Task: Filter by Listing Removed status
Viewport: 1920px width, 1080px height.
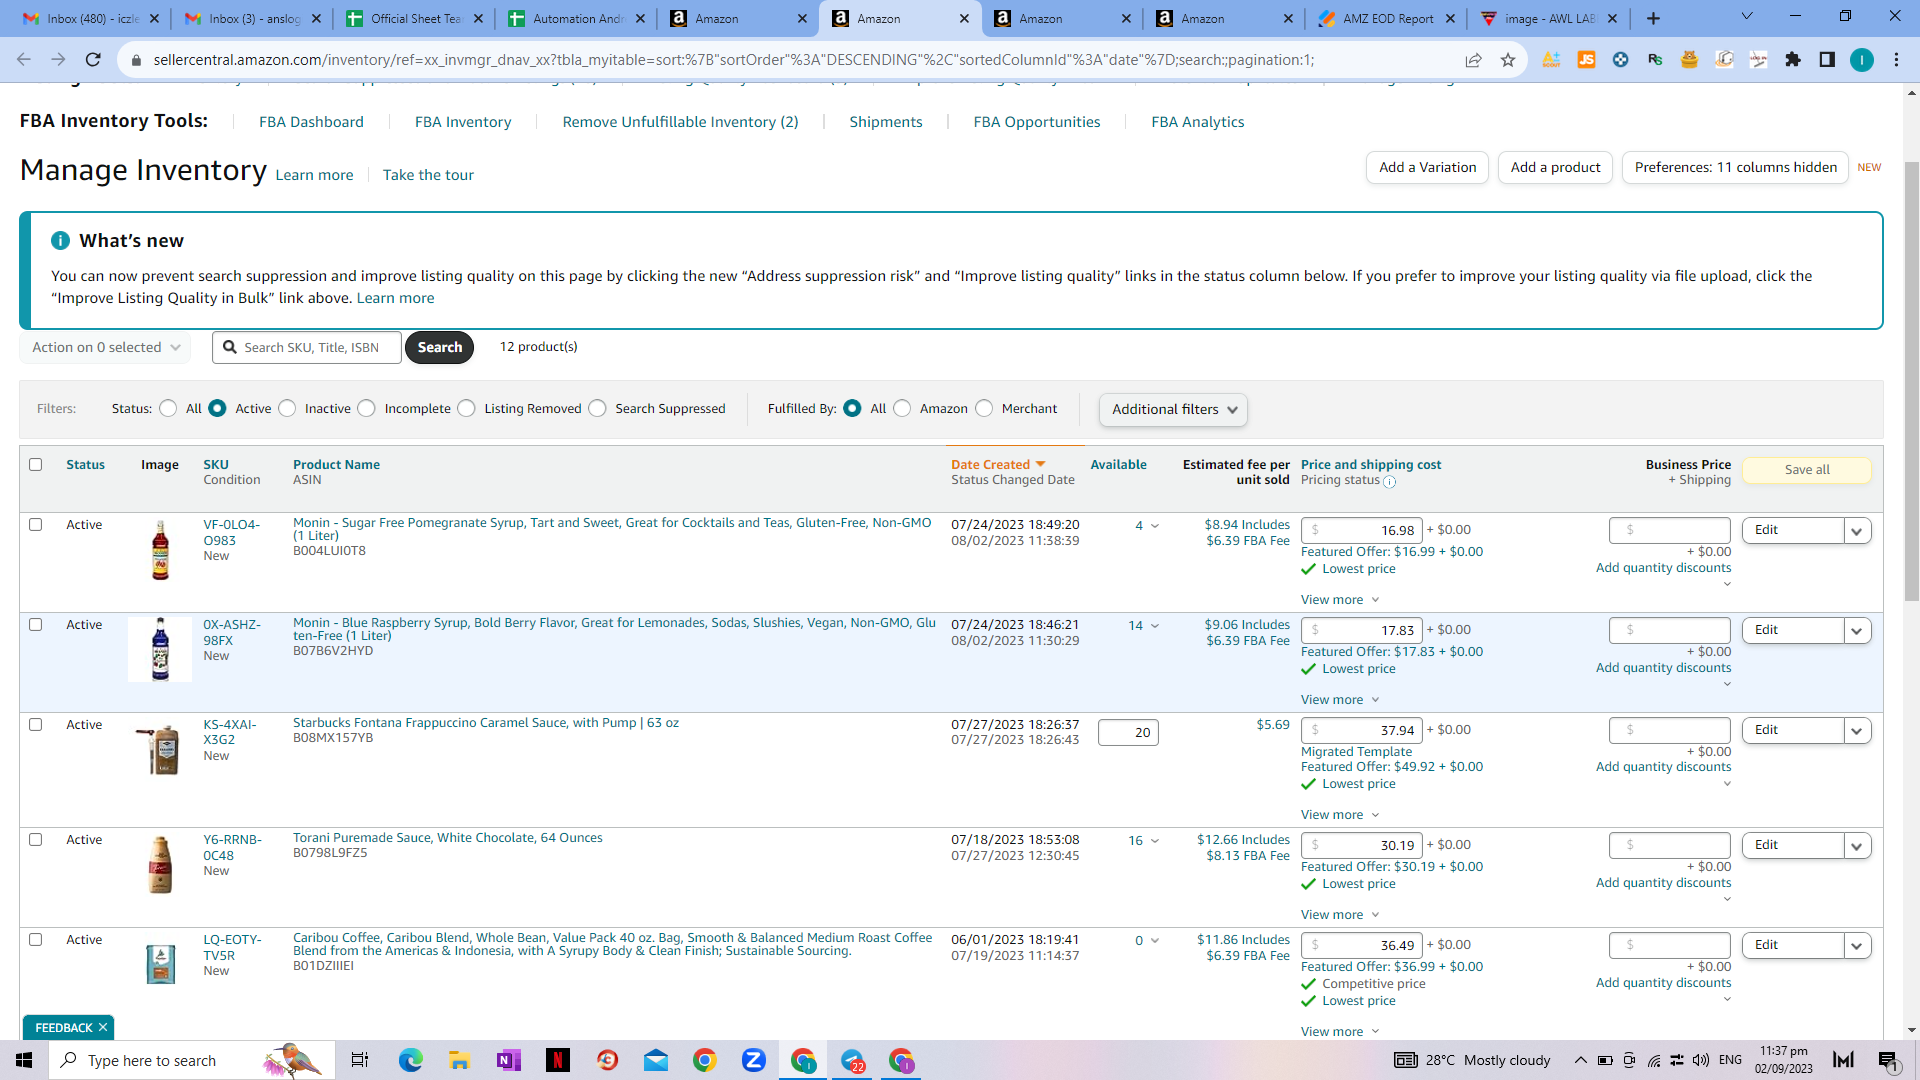Action: tap(467, 409)
